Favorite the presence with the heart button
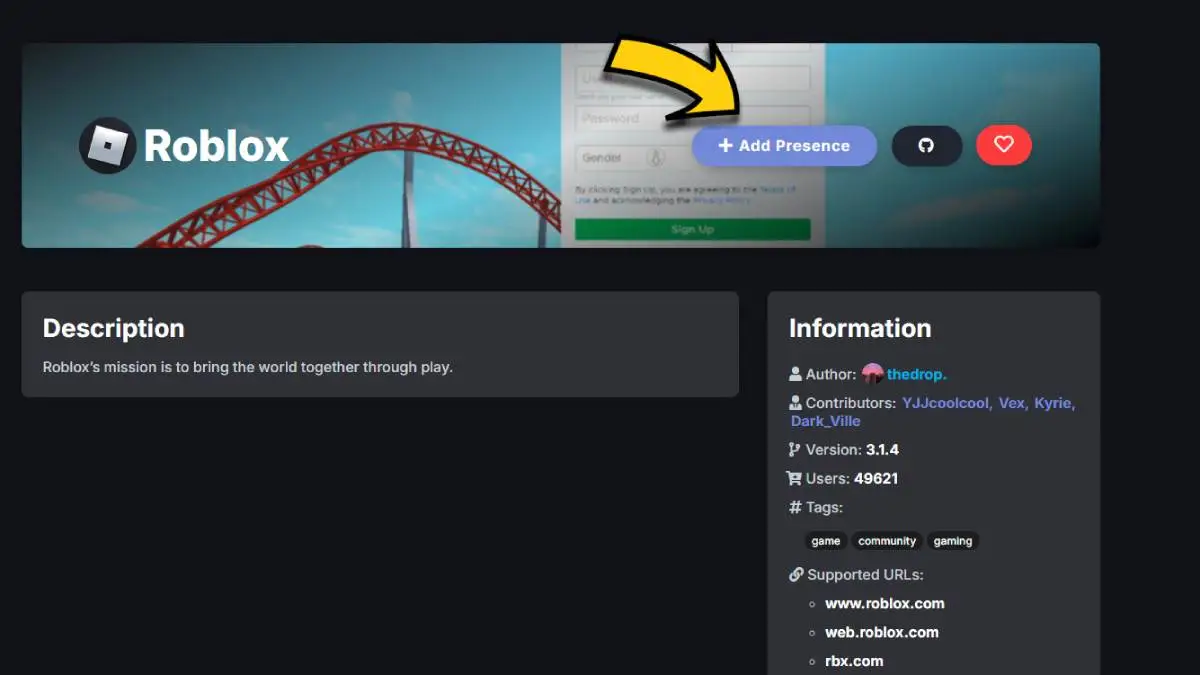The image size is (1200, 675). click(1004, 146)
